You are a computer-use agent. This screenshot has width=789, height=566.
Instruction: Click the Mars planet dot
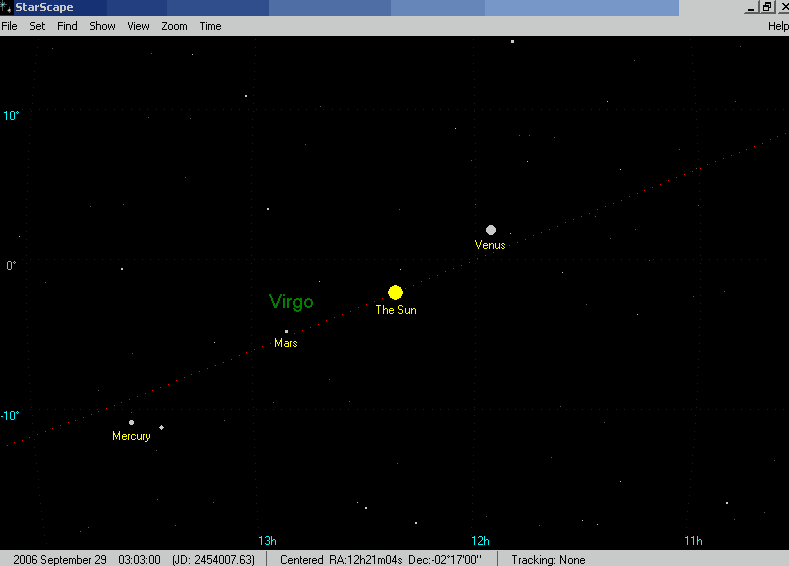(286, 332)
